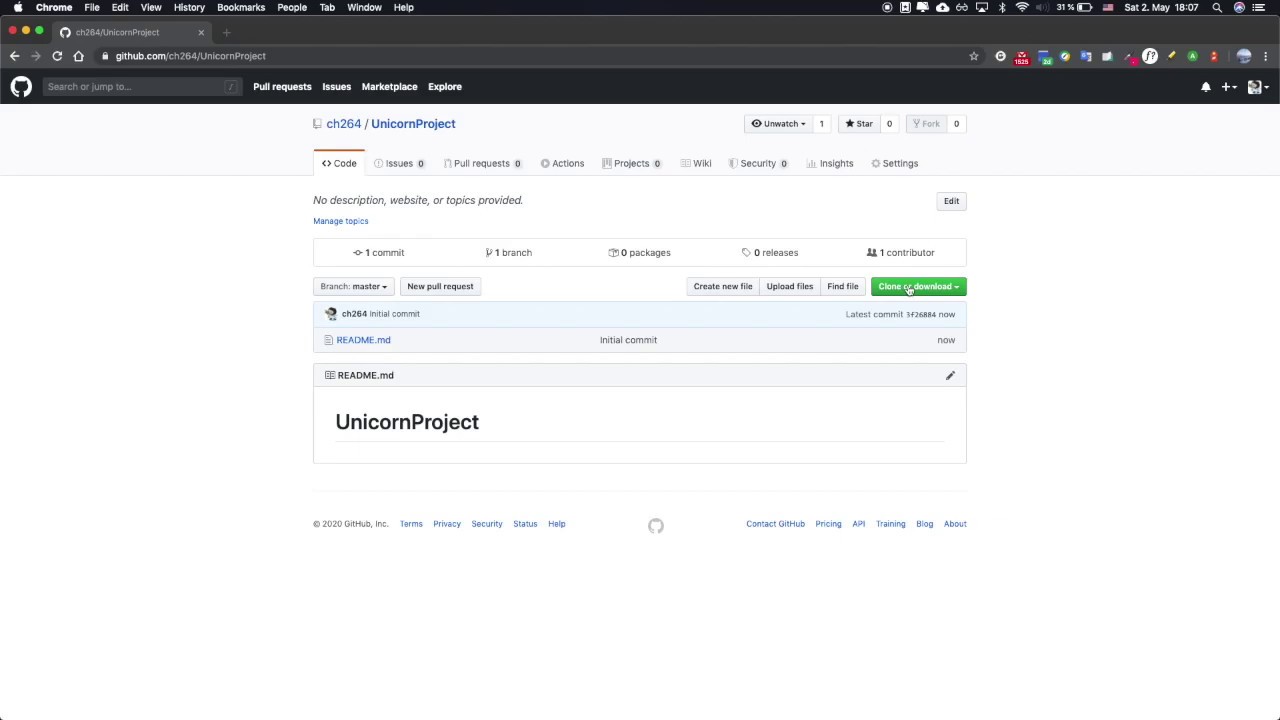
Task: Click the Terms footer link
Action: pos(411,524)
